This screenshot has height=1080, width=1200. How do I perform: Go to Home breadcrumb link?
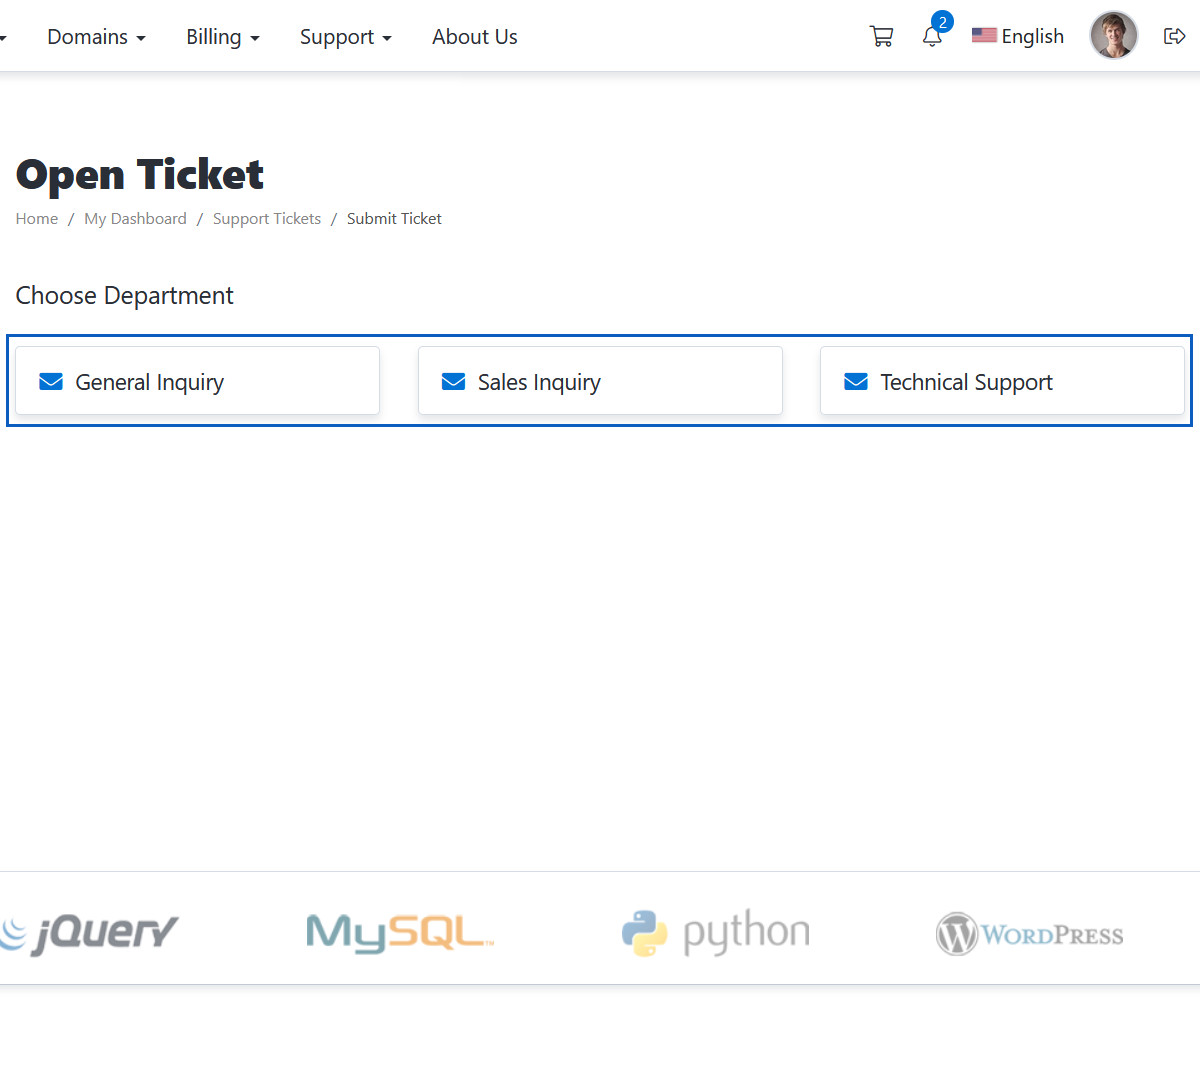pos(37,219)
